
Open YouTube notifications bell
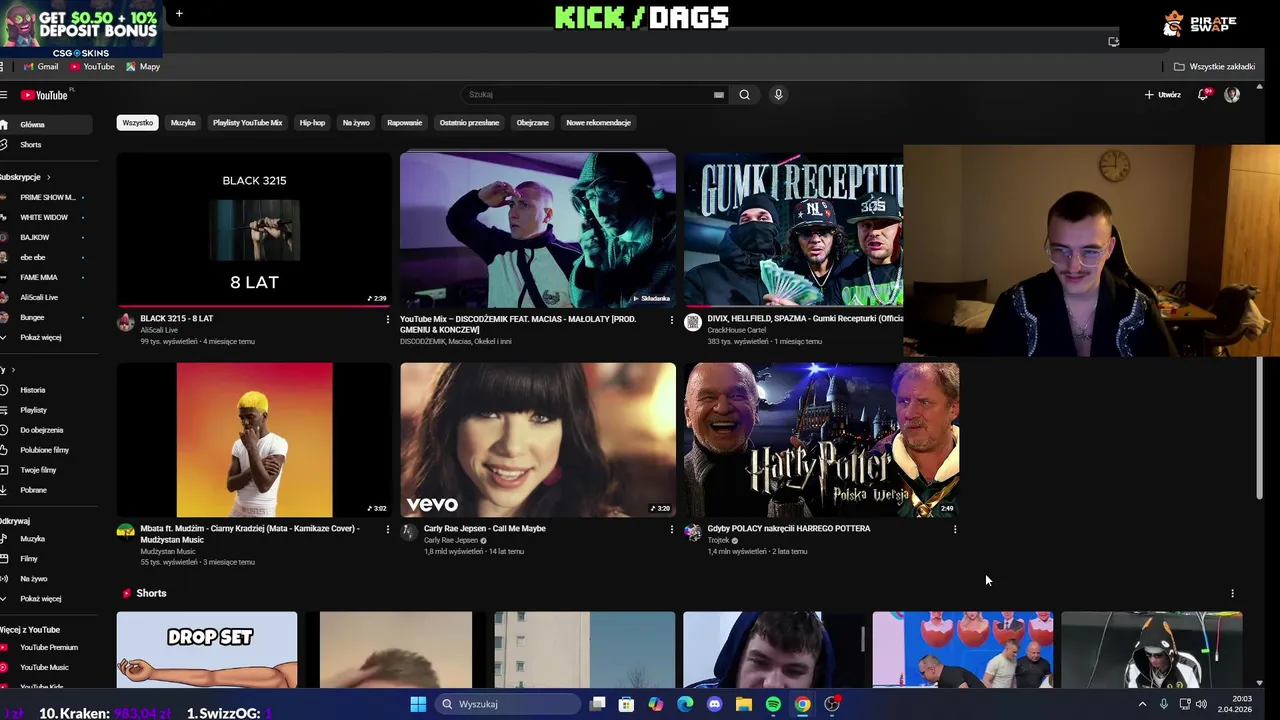pyautogui.click(x=1204, y=95)
